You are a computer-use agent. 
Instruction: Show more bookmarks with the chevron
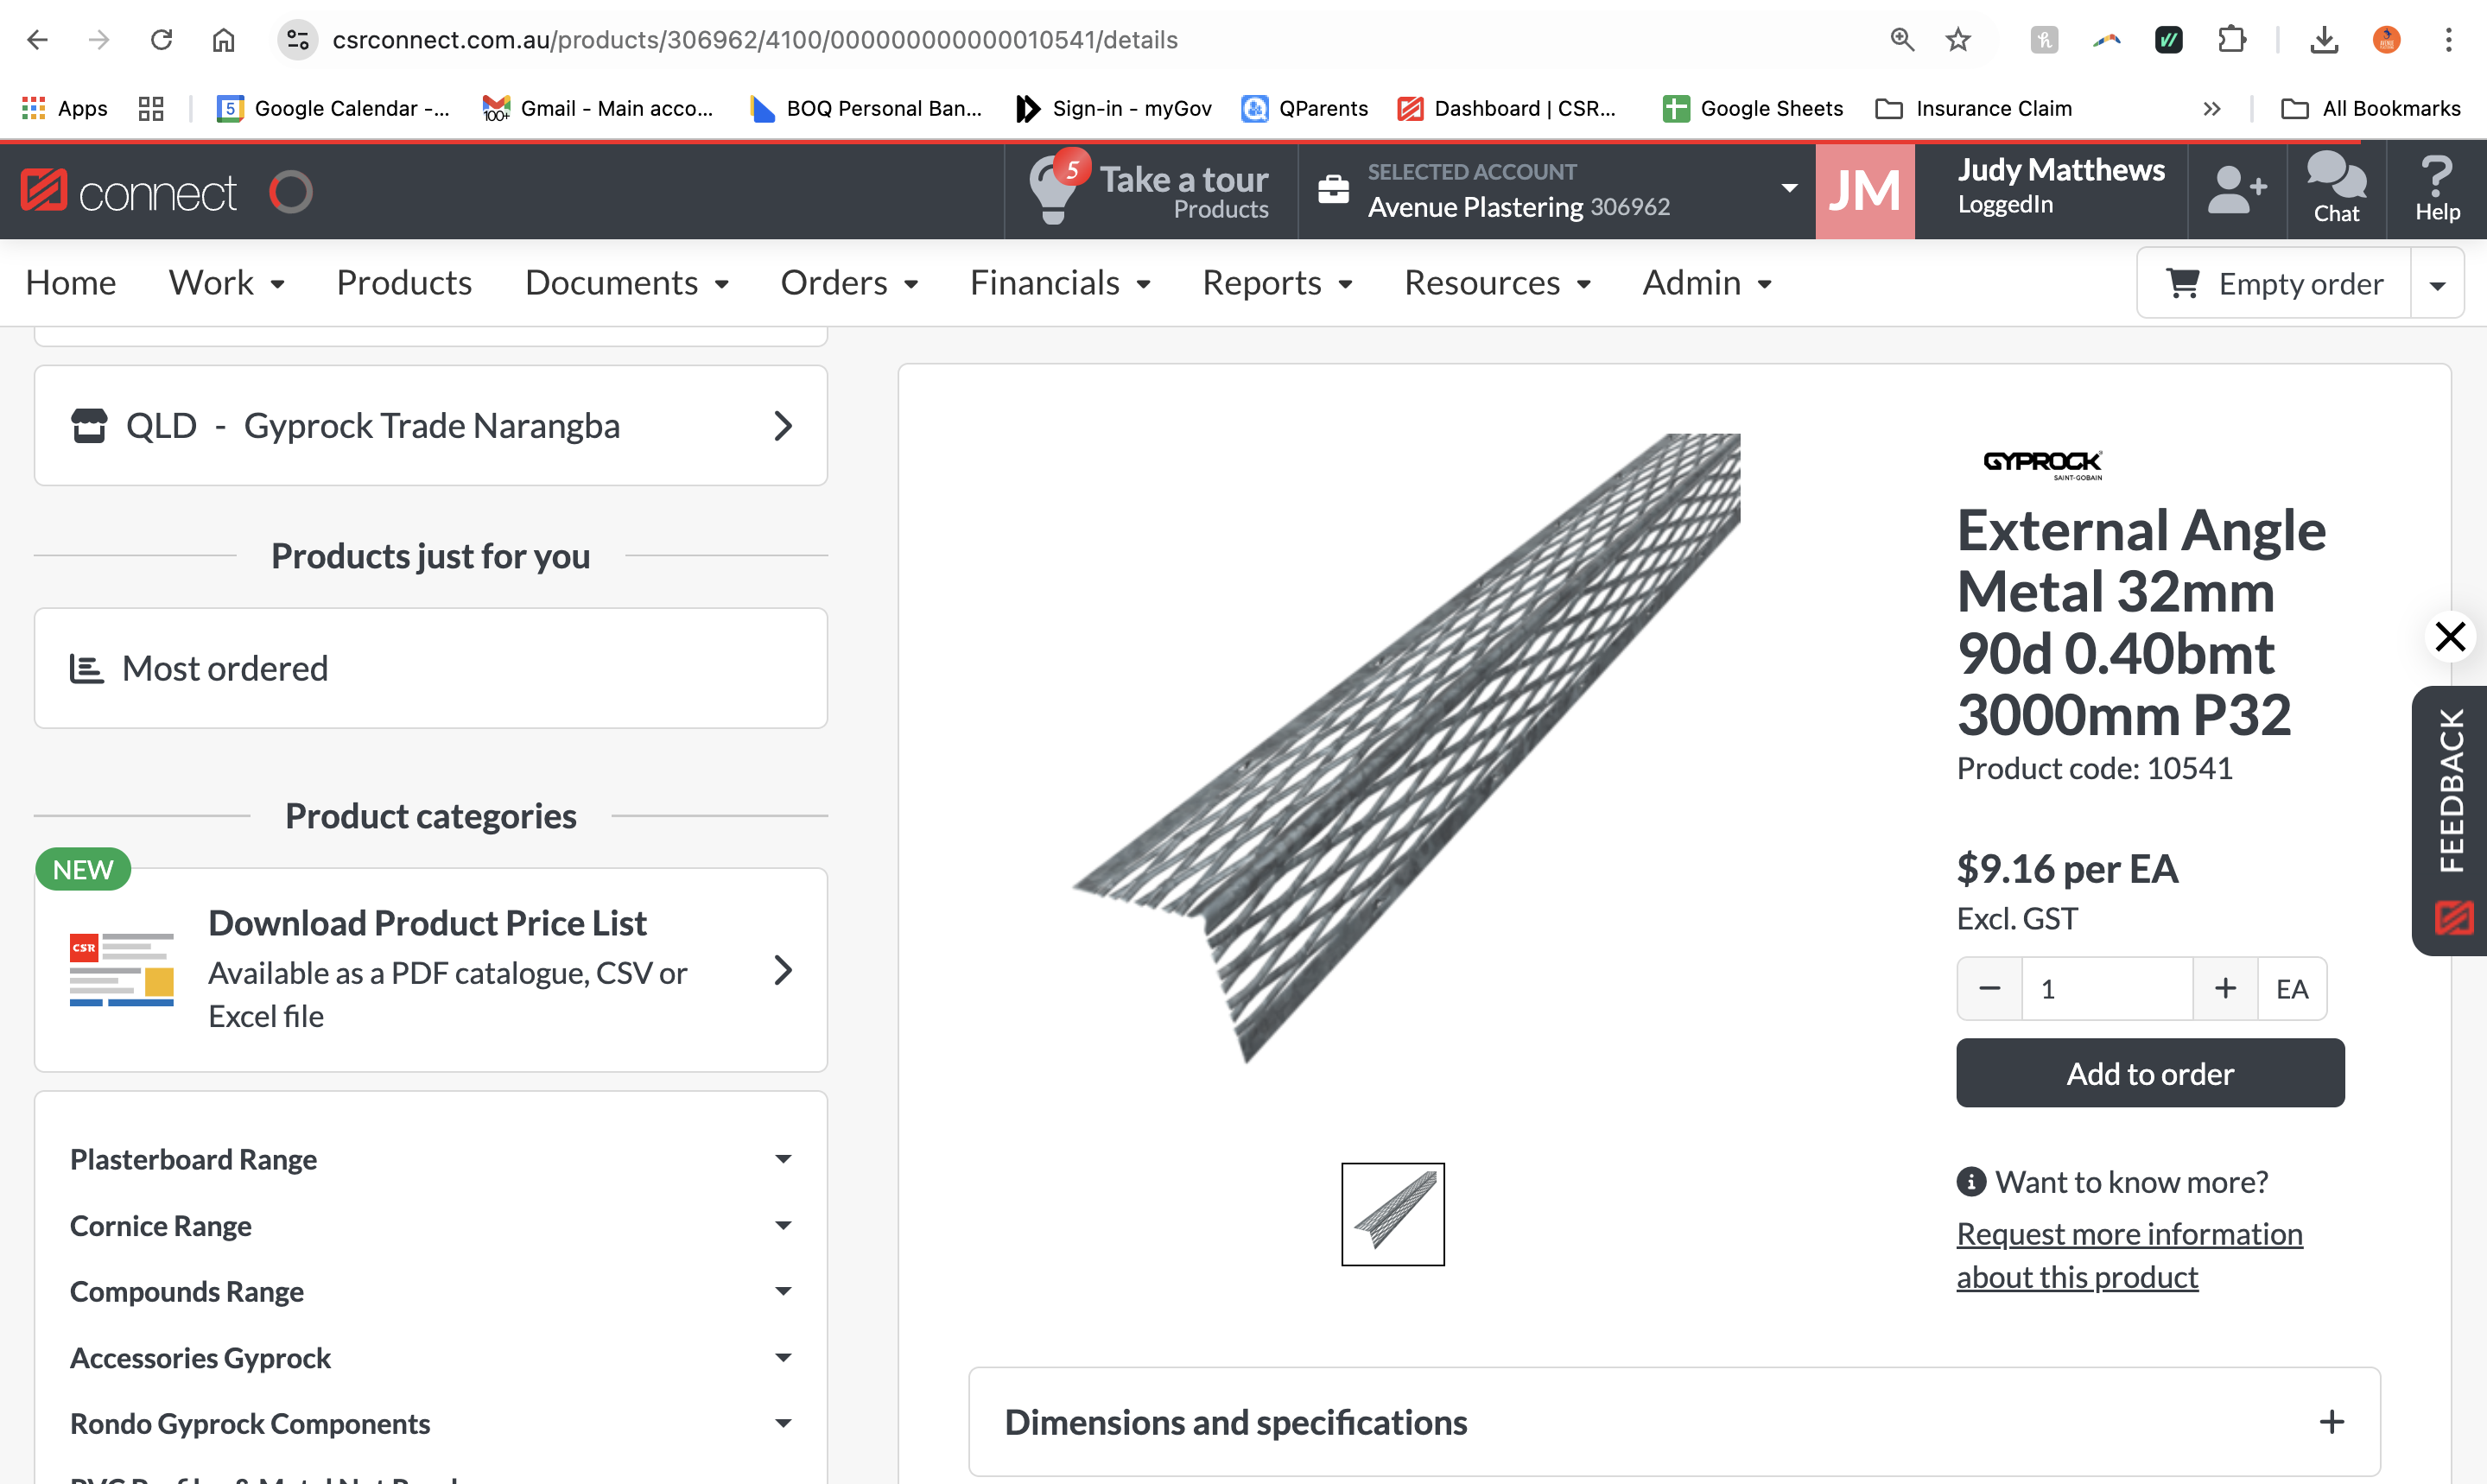[x=2212, y=108]
